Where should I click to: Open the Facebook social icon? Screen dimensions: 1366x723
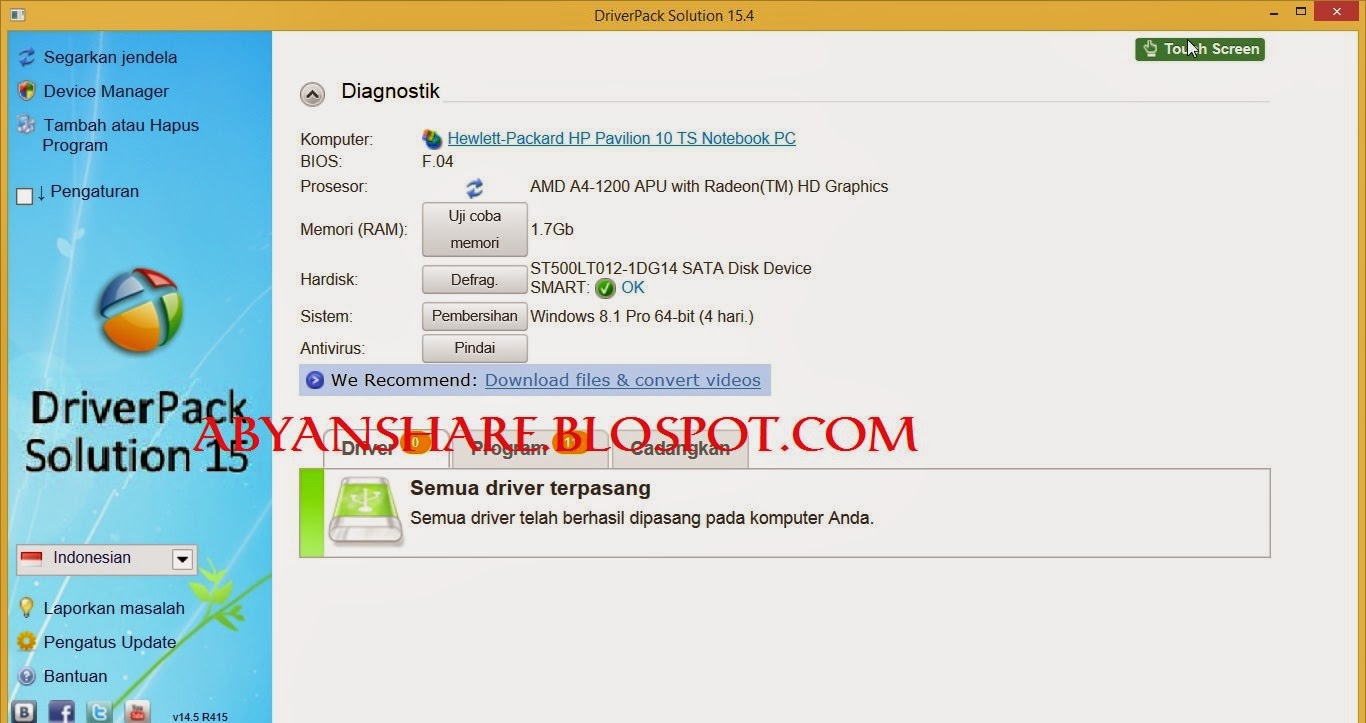click(x=61, y=711)
